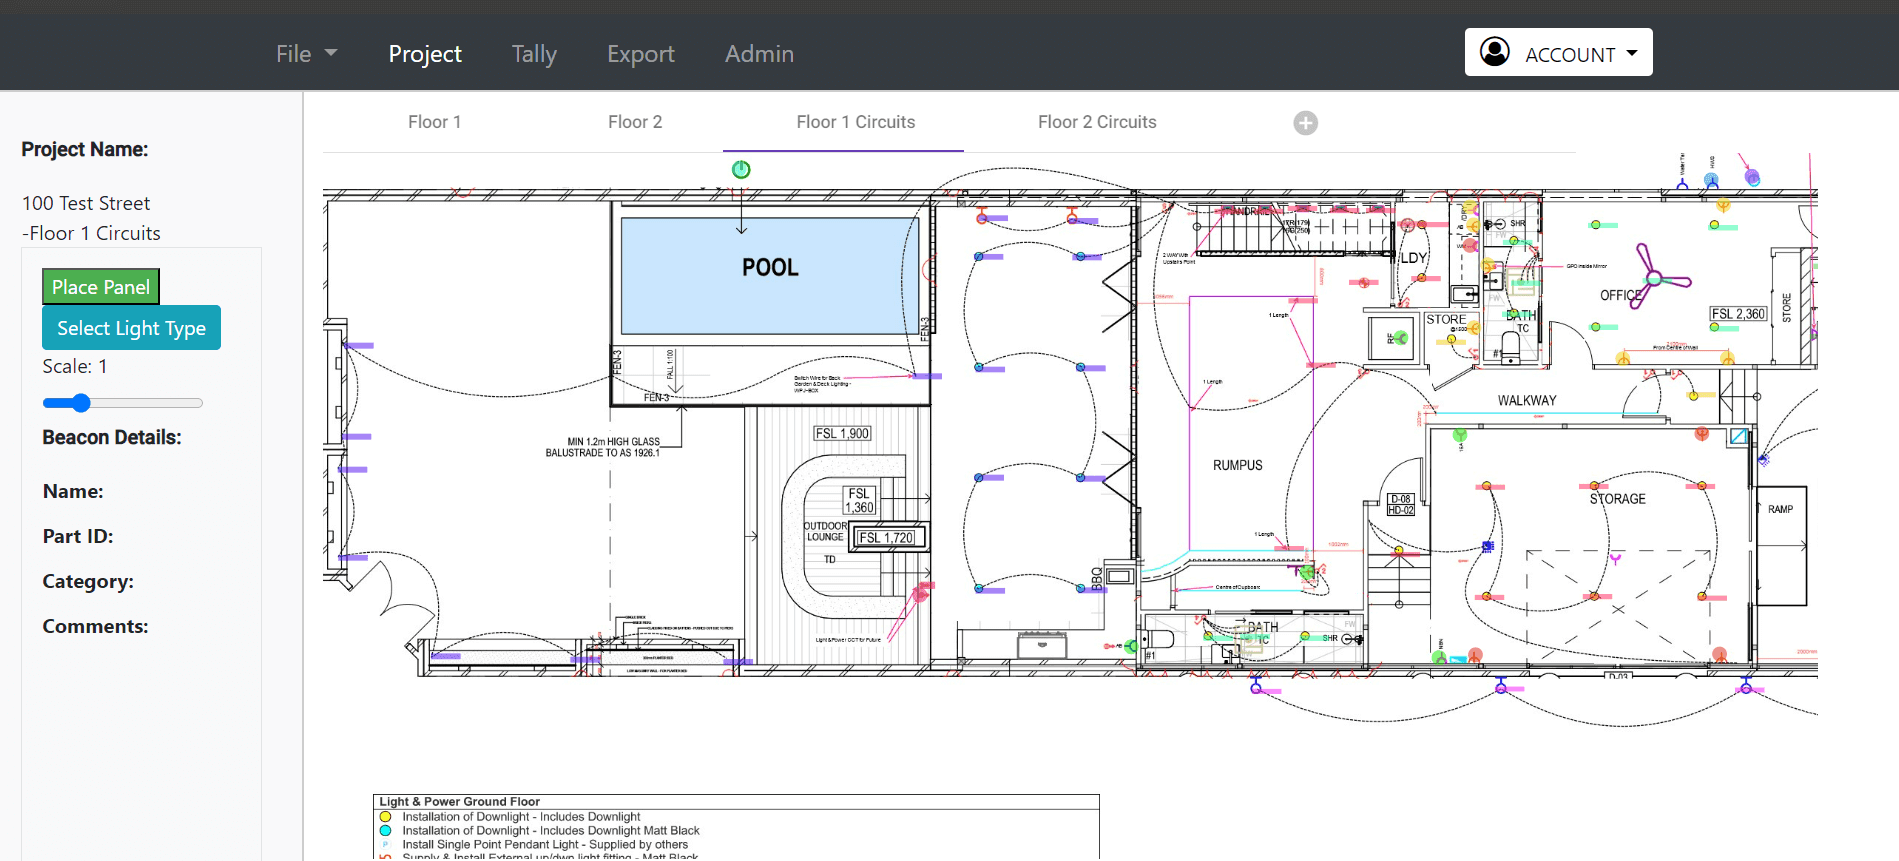Click the Scale slider handle
This screenshot has height=861, width=1899.
[x=81, y=403]
